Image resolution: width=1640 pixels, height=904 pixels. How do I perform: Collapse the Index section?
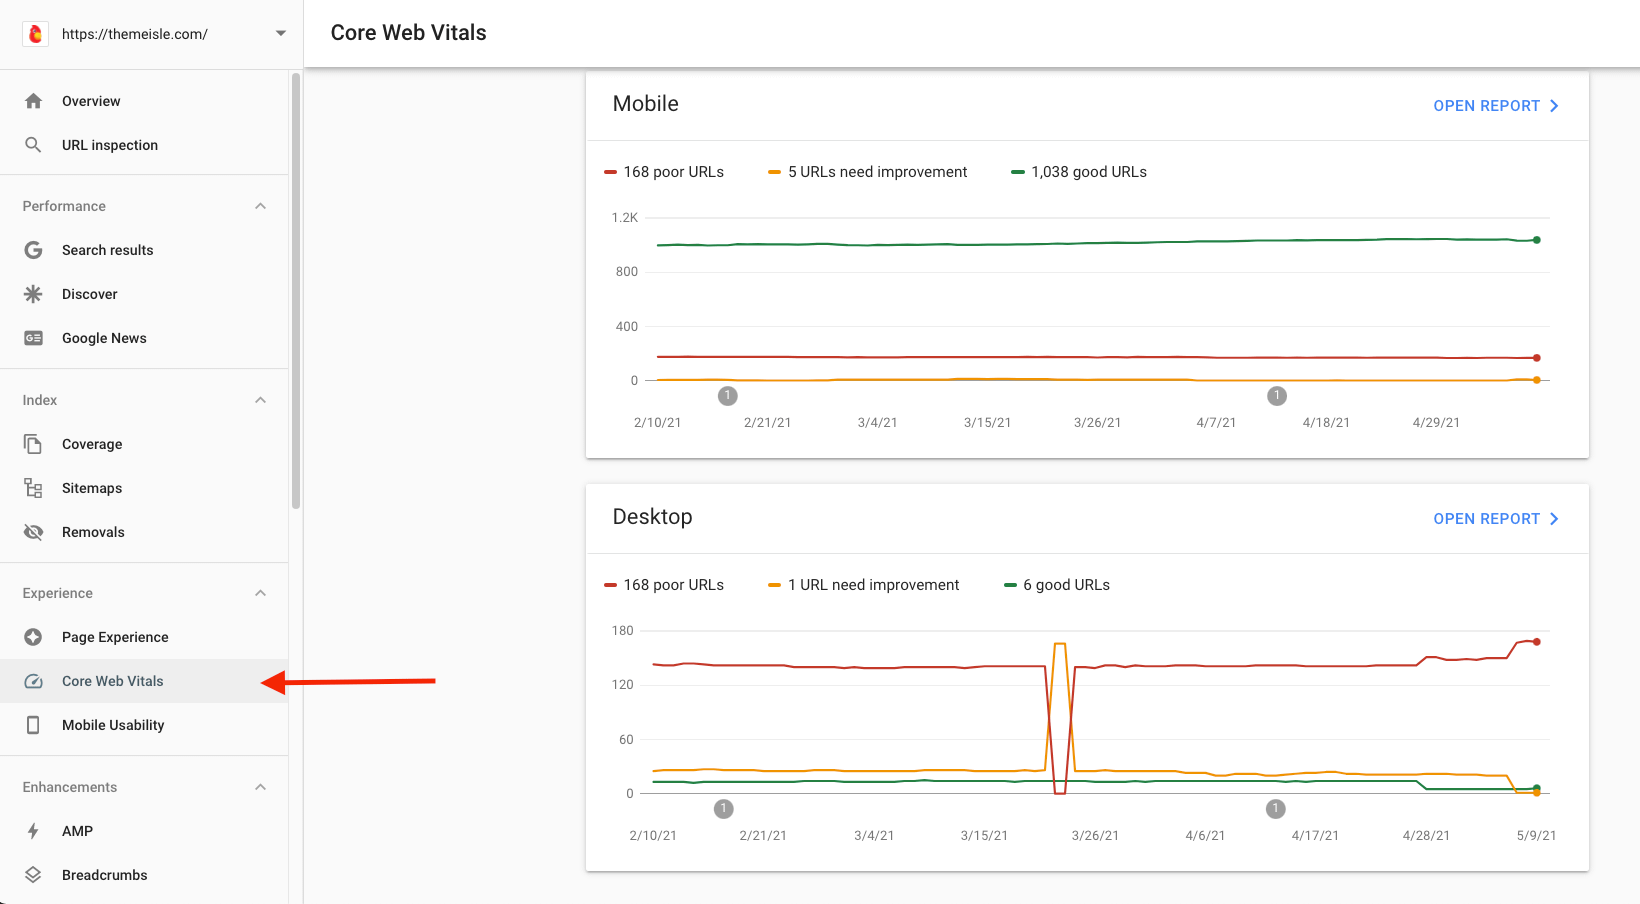(x=260, y=399)
